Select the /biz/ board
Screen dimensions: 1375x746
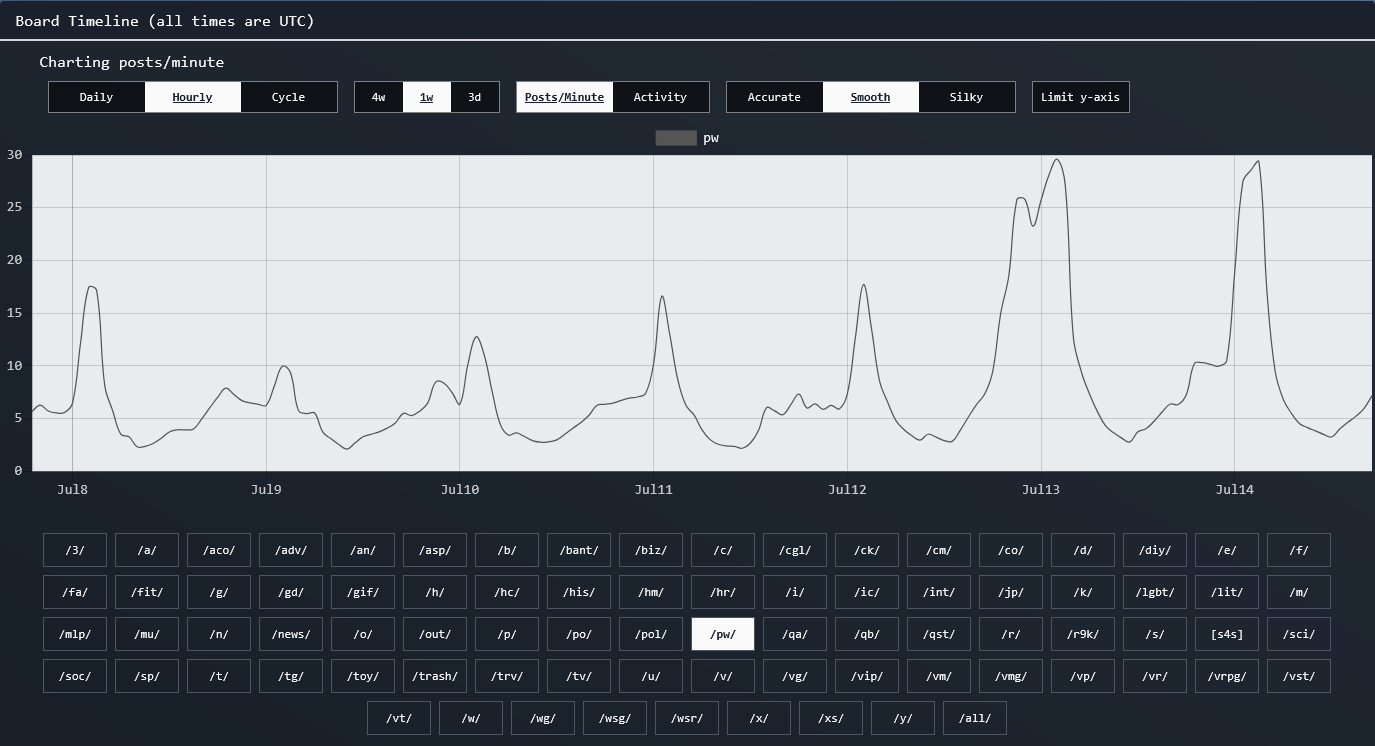[651, 550]
